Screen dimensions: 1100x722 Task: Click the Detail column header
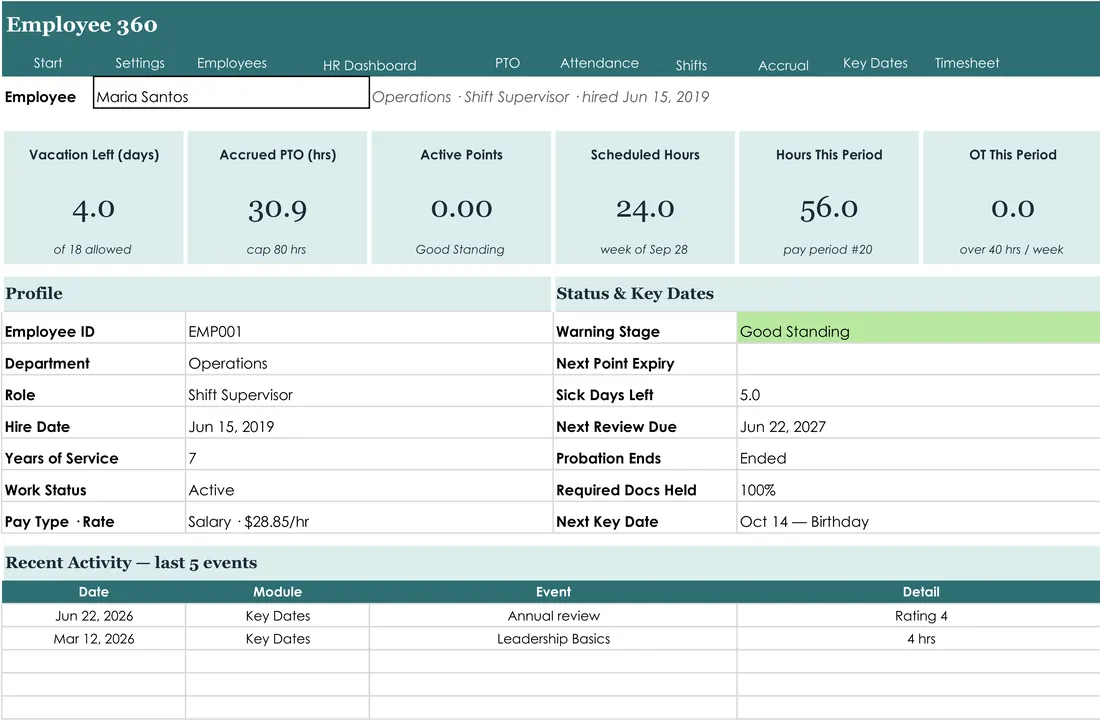(920, 591)
